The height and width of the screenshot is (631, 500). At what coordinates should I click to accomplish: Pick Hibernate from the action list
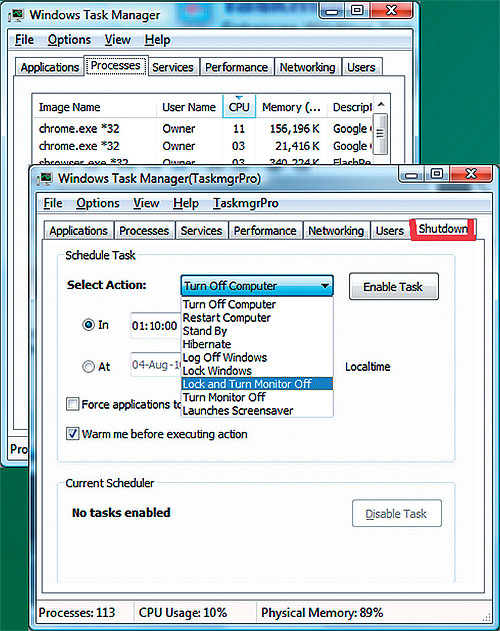click(257, 344)
